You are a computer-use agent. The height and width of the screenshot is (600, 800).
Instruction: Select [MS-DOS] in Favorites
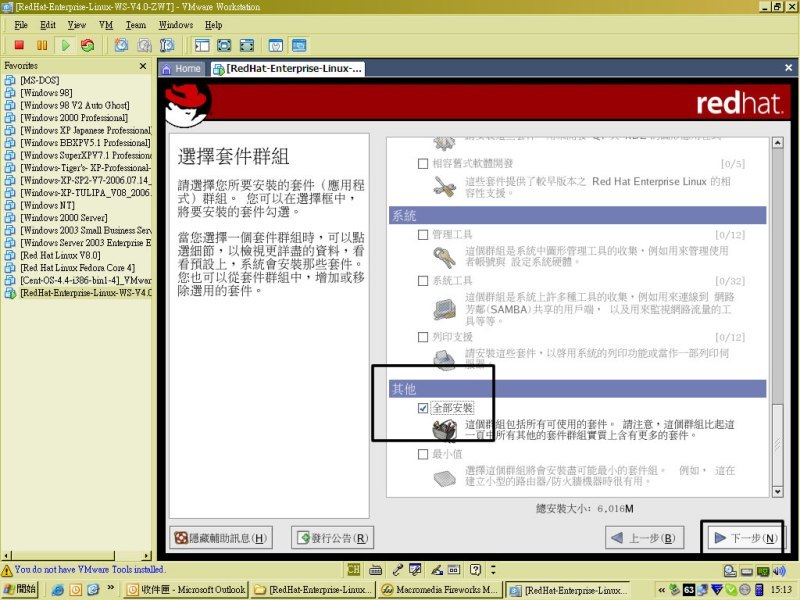(39, 80)
